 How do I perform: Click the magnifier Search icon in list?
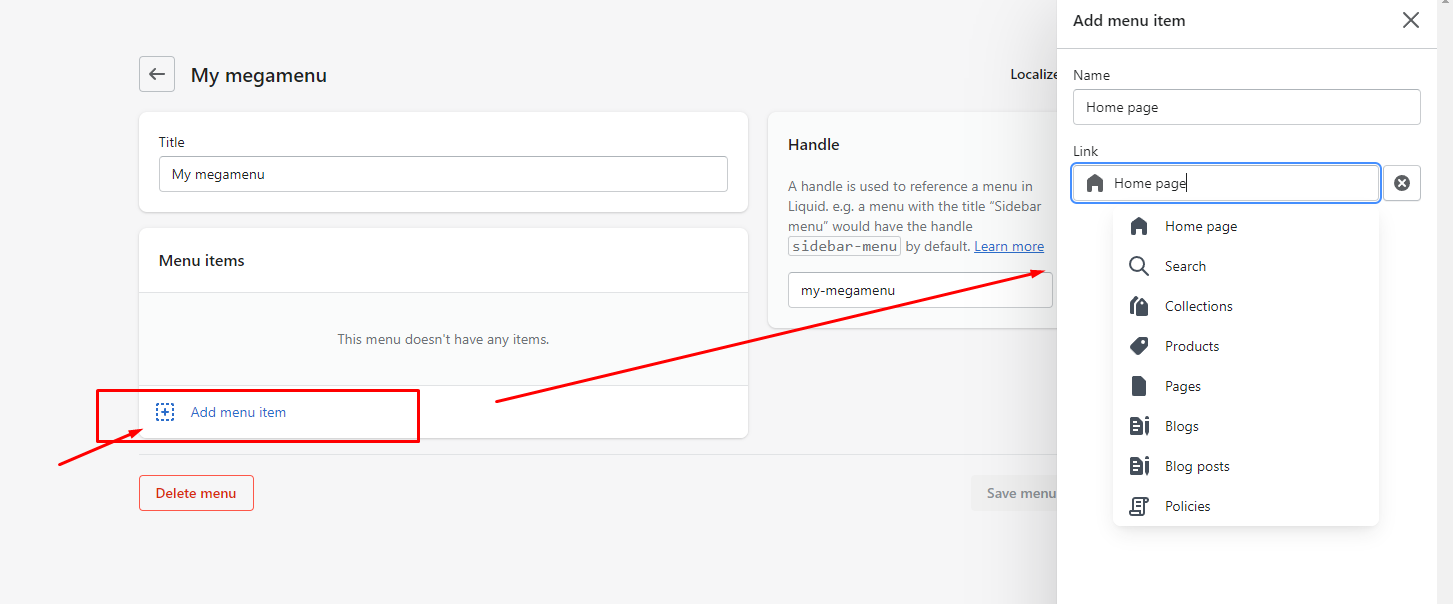click(1138, 267)
